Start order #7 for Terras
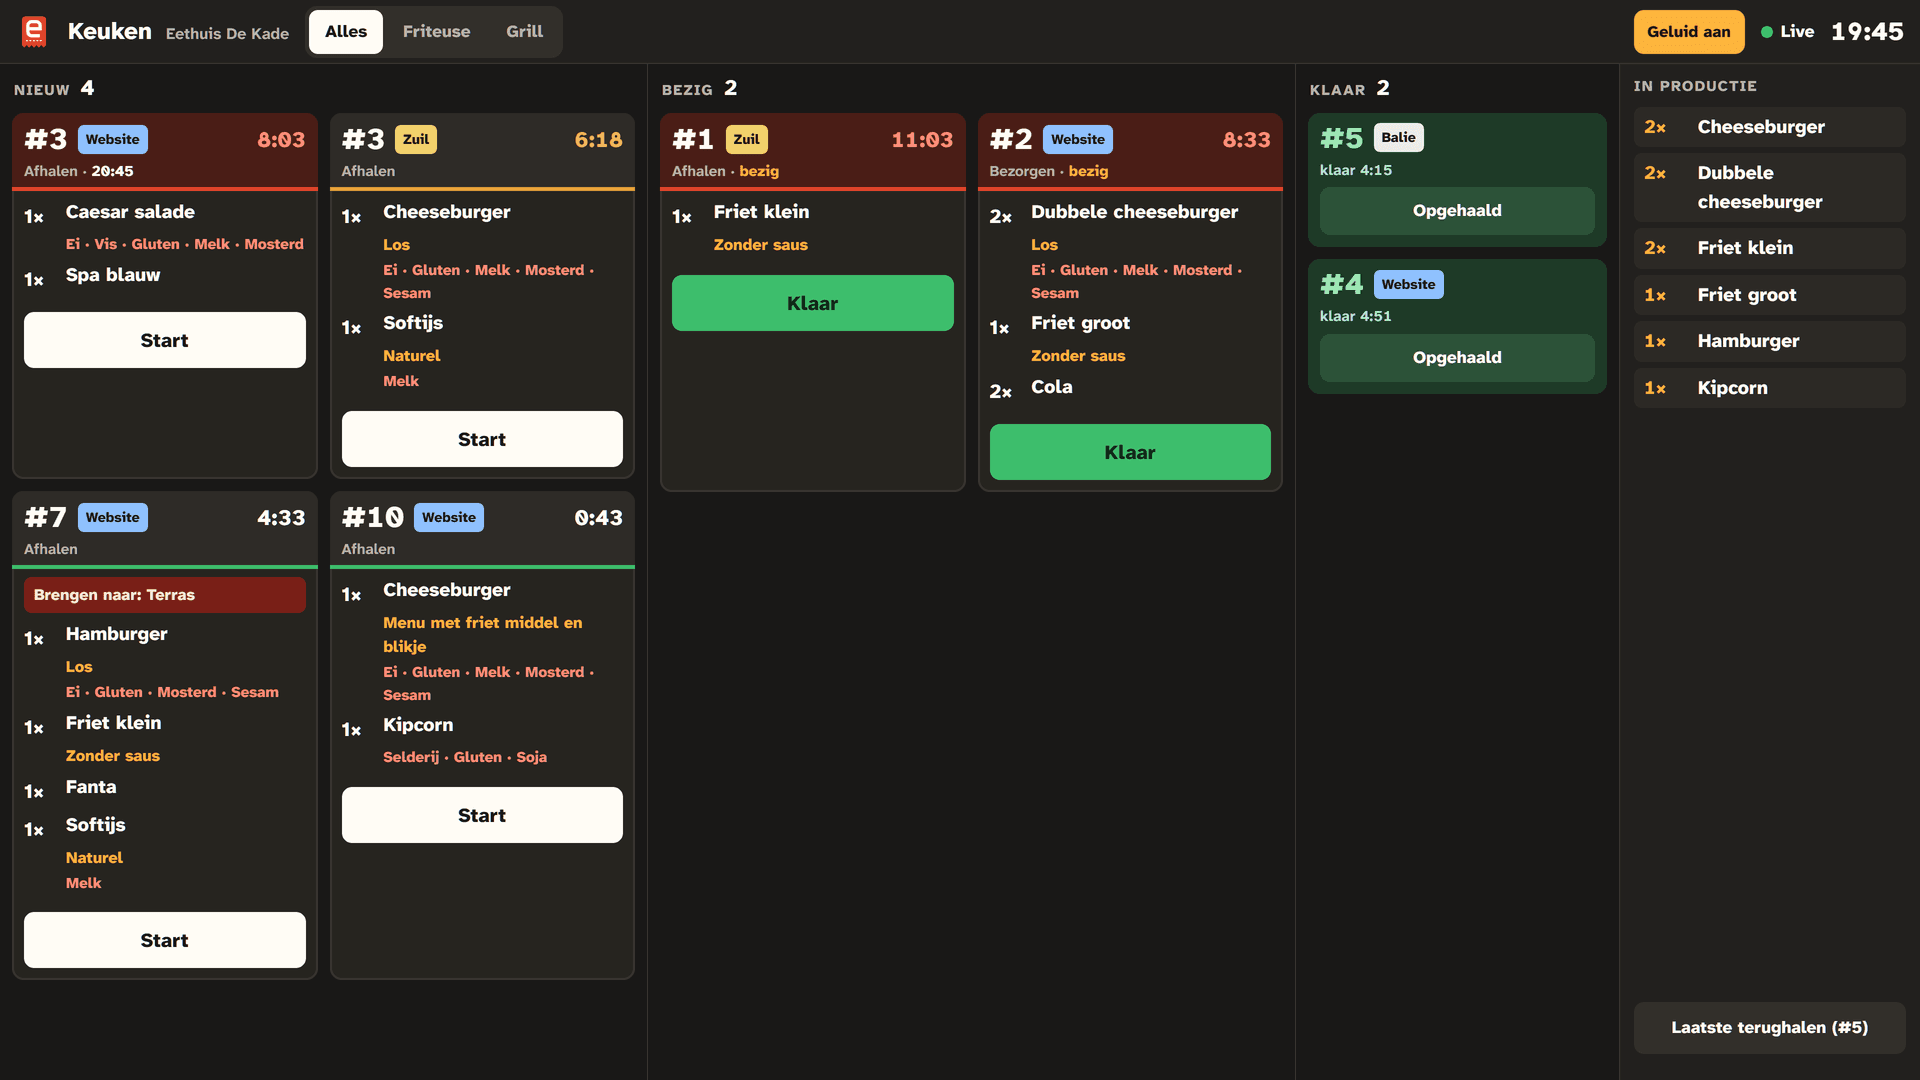The image size is (1920, 1080). [x=165, y=940]
